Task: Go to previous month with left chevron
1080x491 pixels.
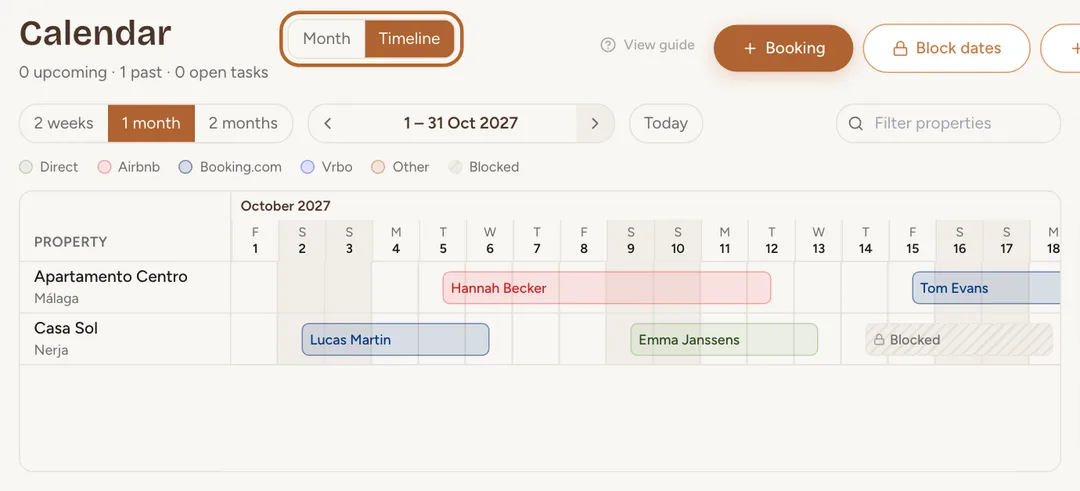Action: click(x=328, y=124)
